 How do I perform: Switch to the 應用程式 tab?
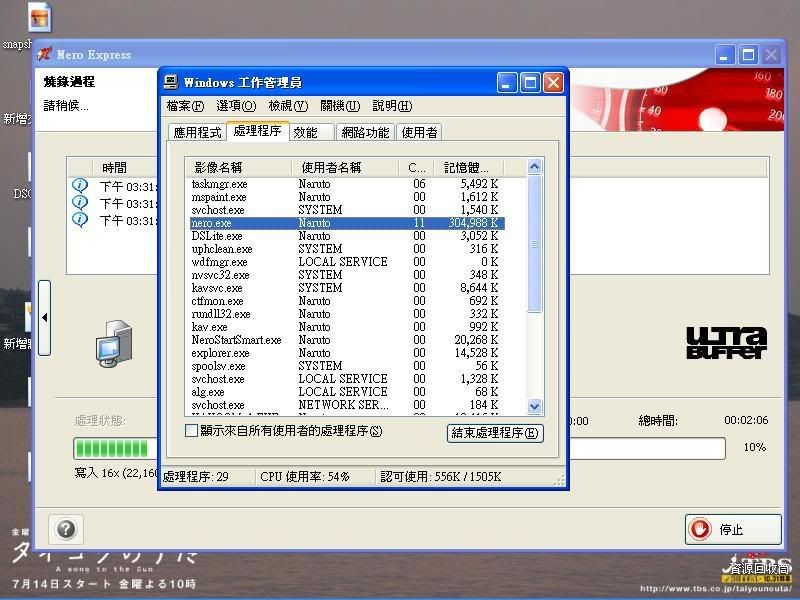[197, 133]
